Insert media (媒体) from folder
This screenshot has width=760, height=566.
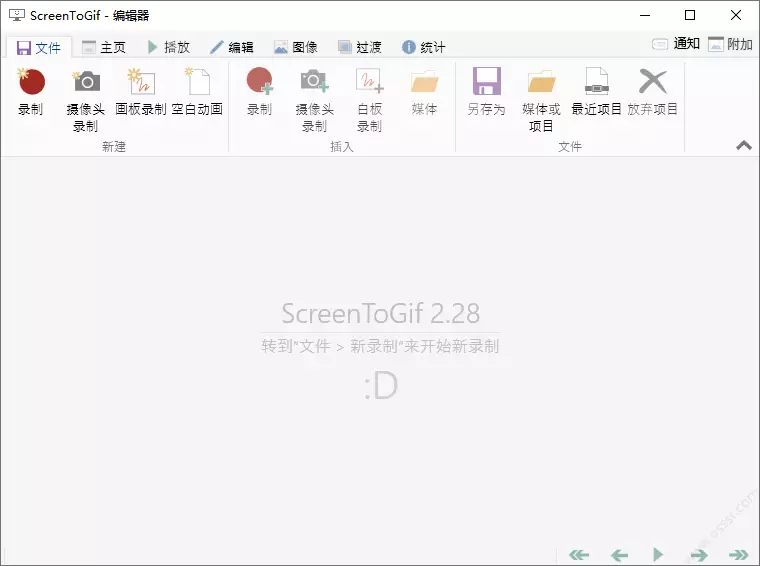[425, 92]
